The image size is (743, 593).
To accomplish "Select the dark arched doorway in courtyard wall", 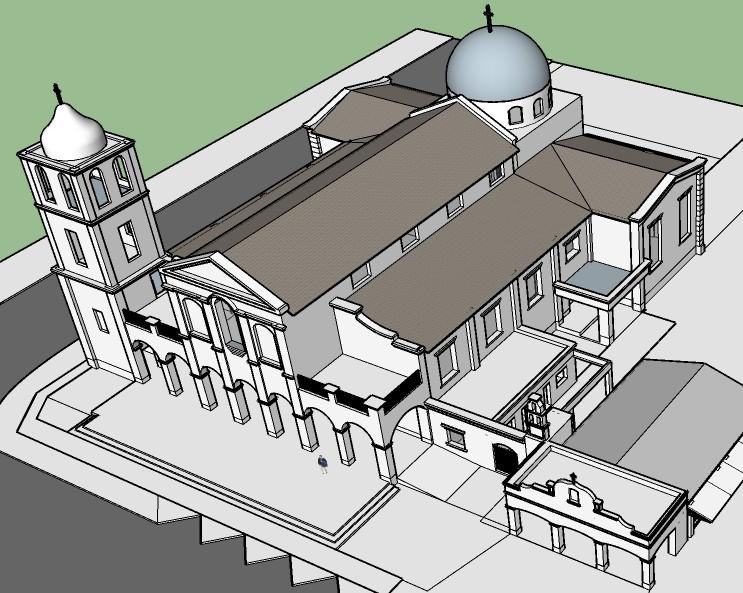I will click(505, 458).
